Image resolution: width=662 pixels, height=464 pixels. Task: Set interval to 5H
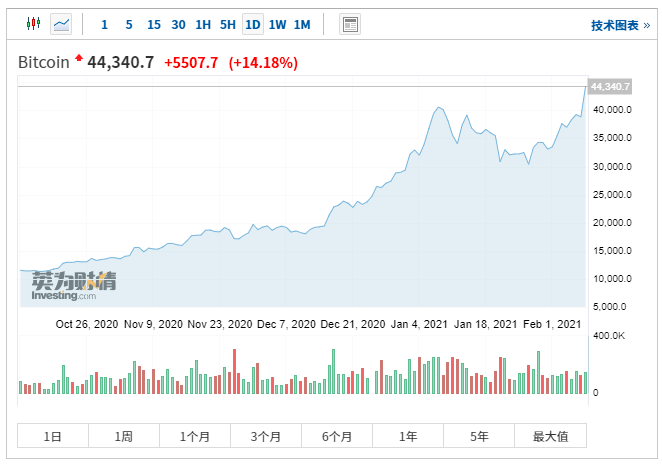[x=228, y=24]
